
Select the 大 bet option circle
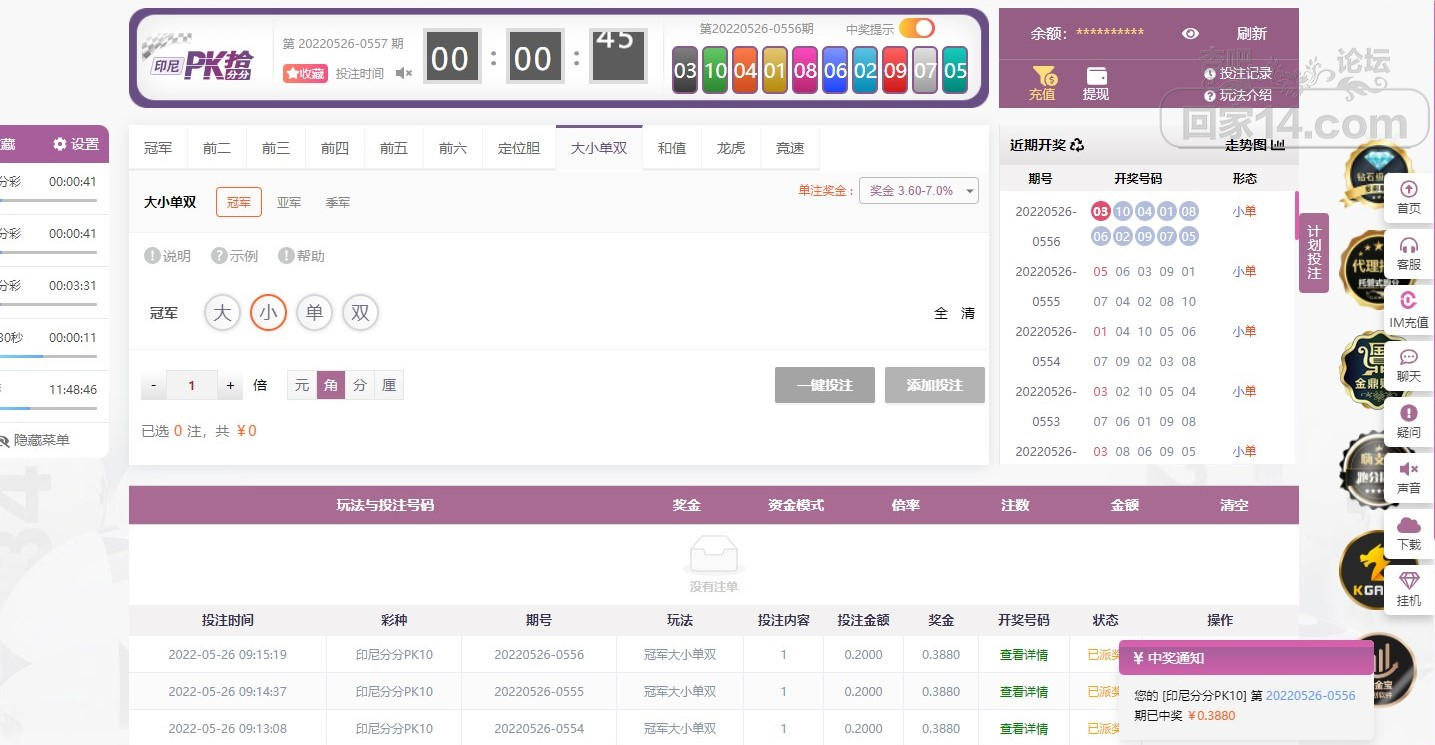pyautogui.click(x=222, y=313)
